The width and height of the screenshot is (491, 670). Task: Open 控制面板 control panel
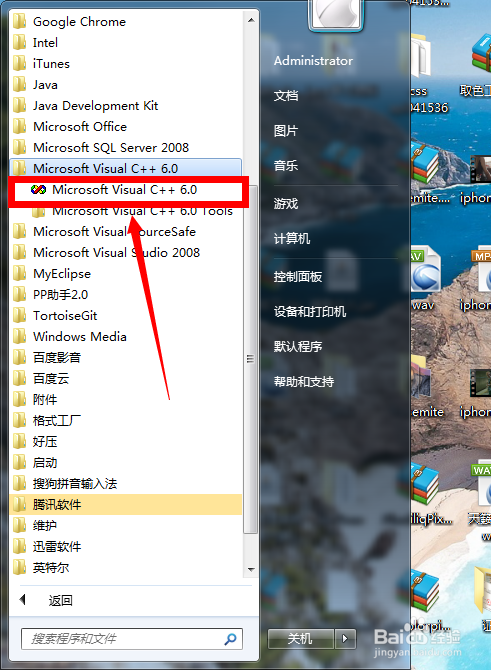(298, 276)
